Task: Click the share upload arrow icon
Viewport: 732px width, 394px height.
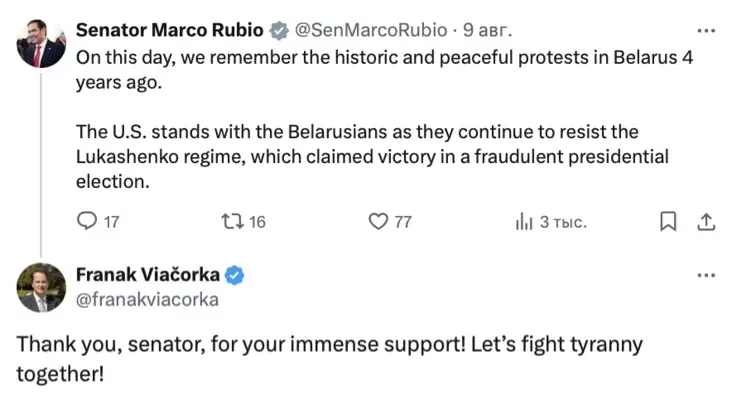Action: 706,222
